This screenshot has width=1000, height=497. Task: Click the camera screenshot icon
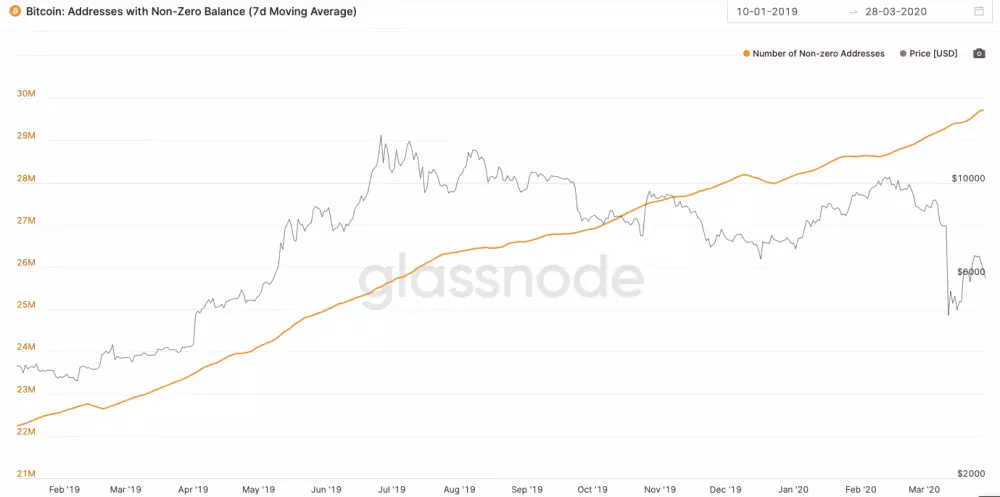tap(979, 53)
